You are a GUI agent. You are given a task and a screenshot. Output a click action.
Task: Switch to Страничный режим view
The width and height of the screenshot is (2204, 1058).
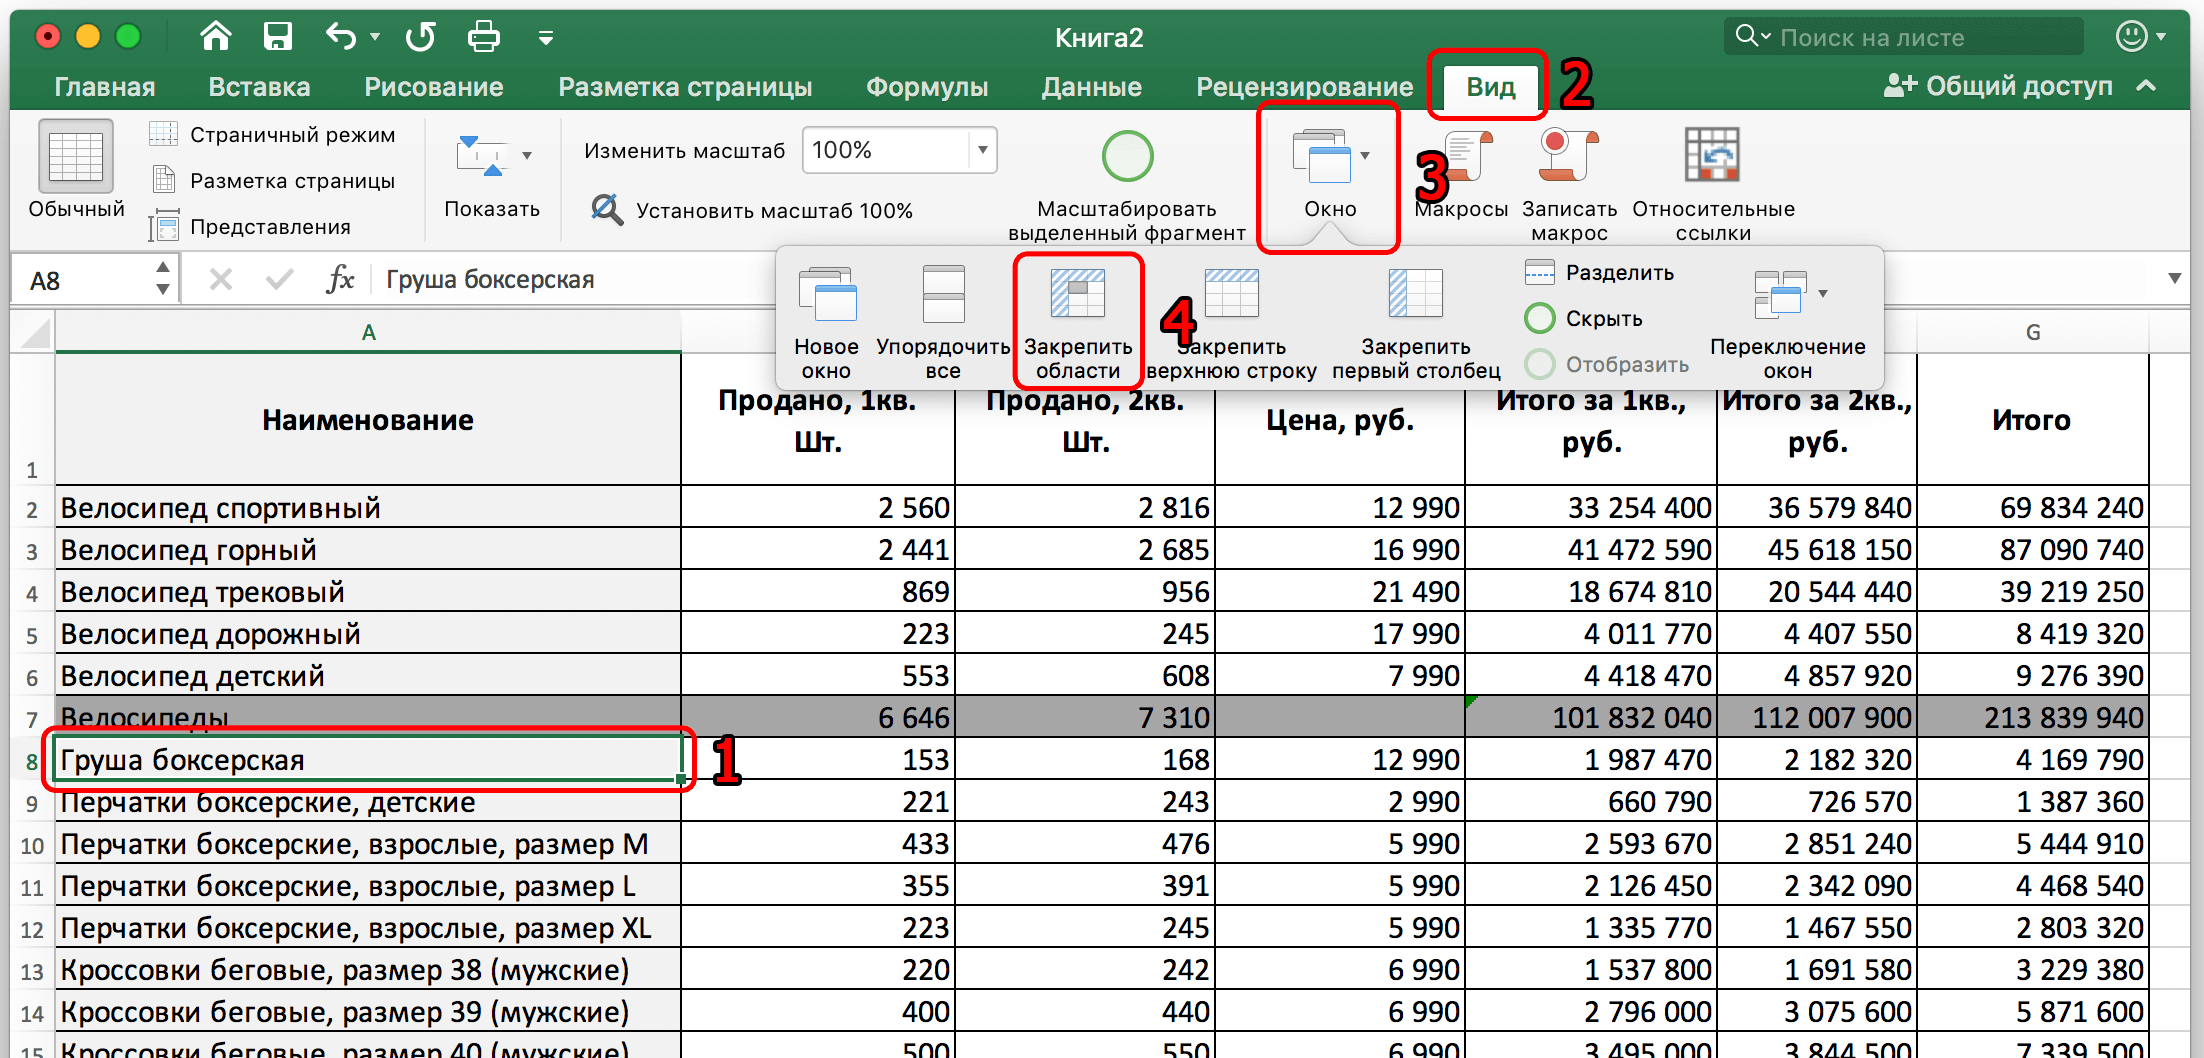(273, 134)
